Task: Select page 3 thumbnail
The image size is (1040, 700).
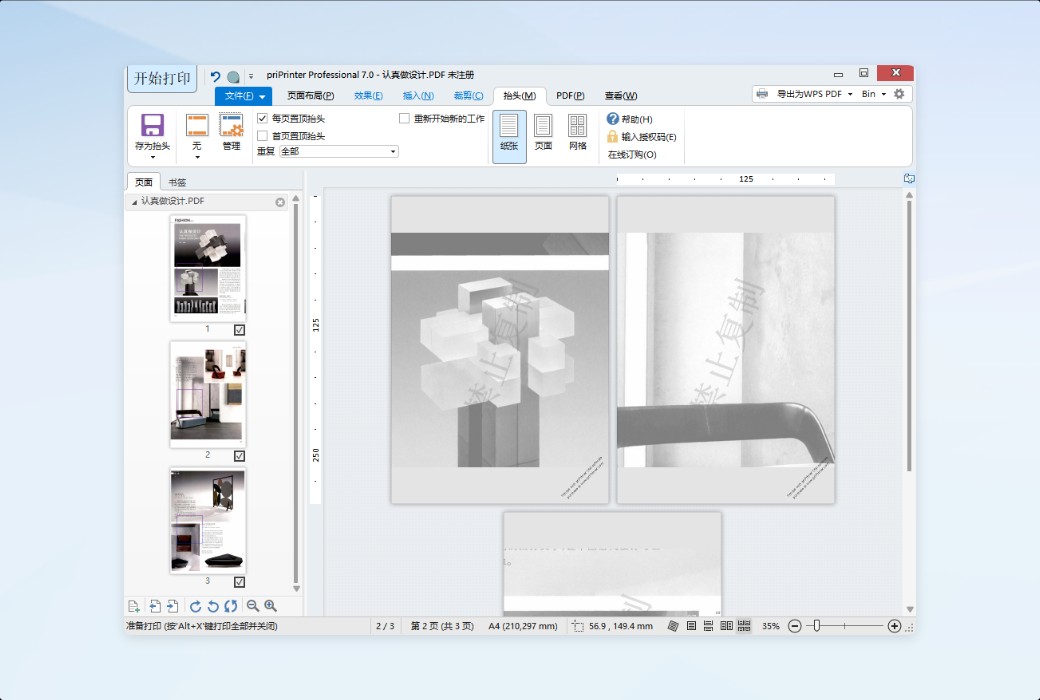Action: point(208,520)
